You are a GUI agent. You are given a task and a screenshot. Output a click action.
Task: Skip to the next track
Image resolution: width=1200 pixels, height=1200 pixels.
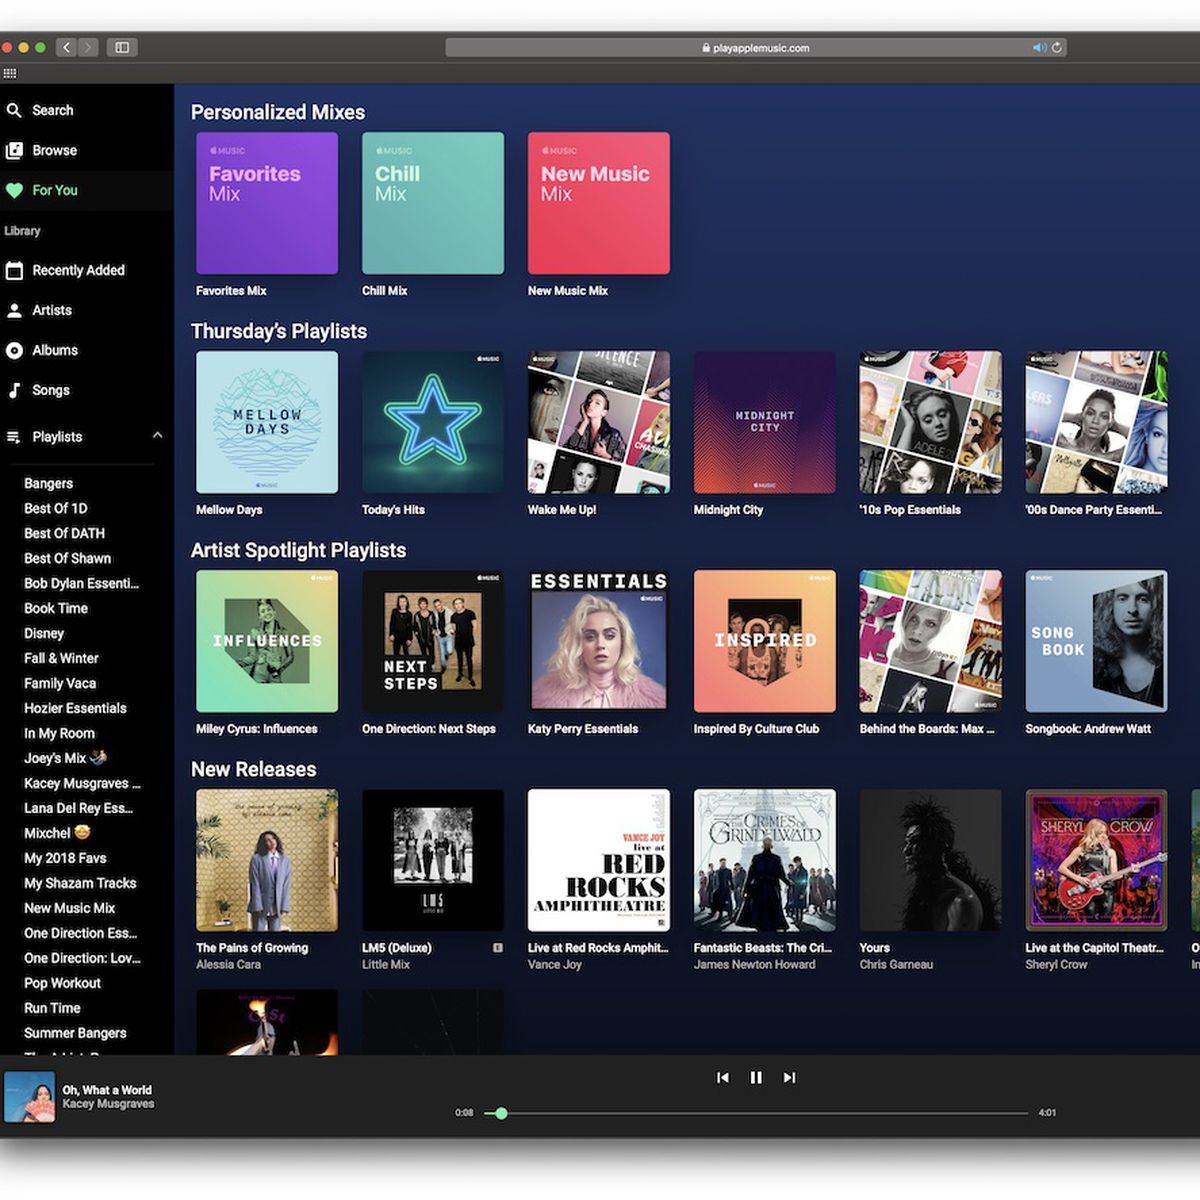(789, 1077)
